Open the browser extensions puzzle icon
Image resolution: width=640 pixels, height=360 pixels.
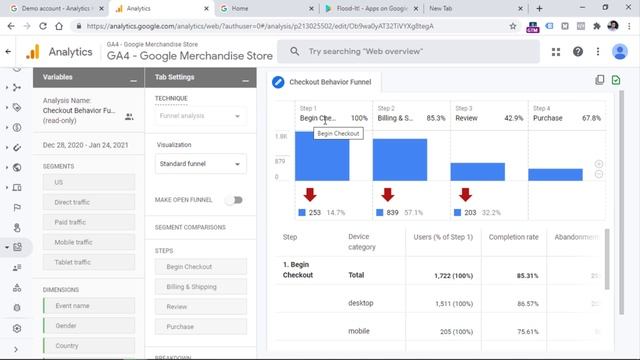[597, 26]
